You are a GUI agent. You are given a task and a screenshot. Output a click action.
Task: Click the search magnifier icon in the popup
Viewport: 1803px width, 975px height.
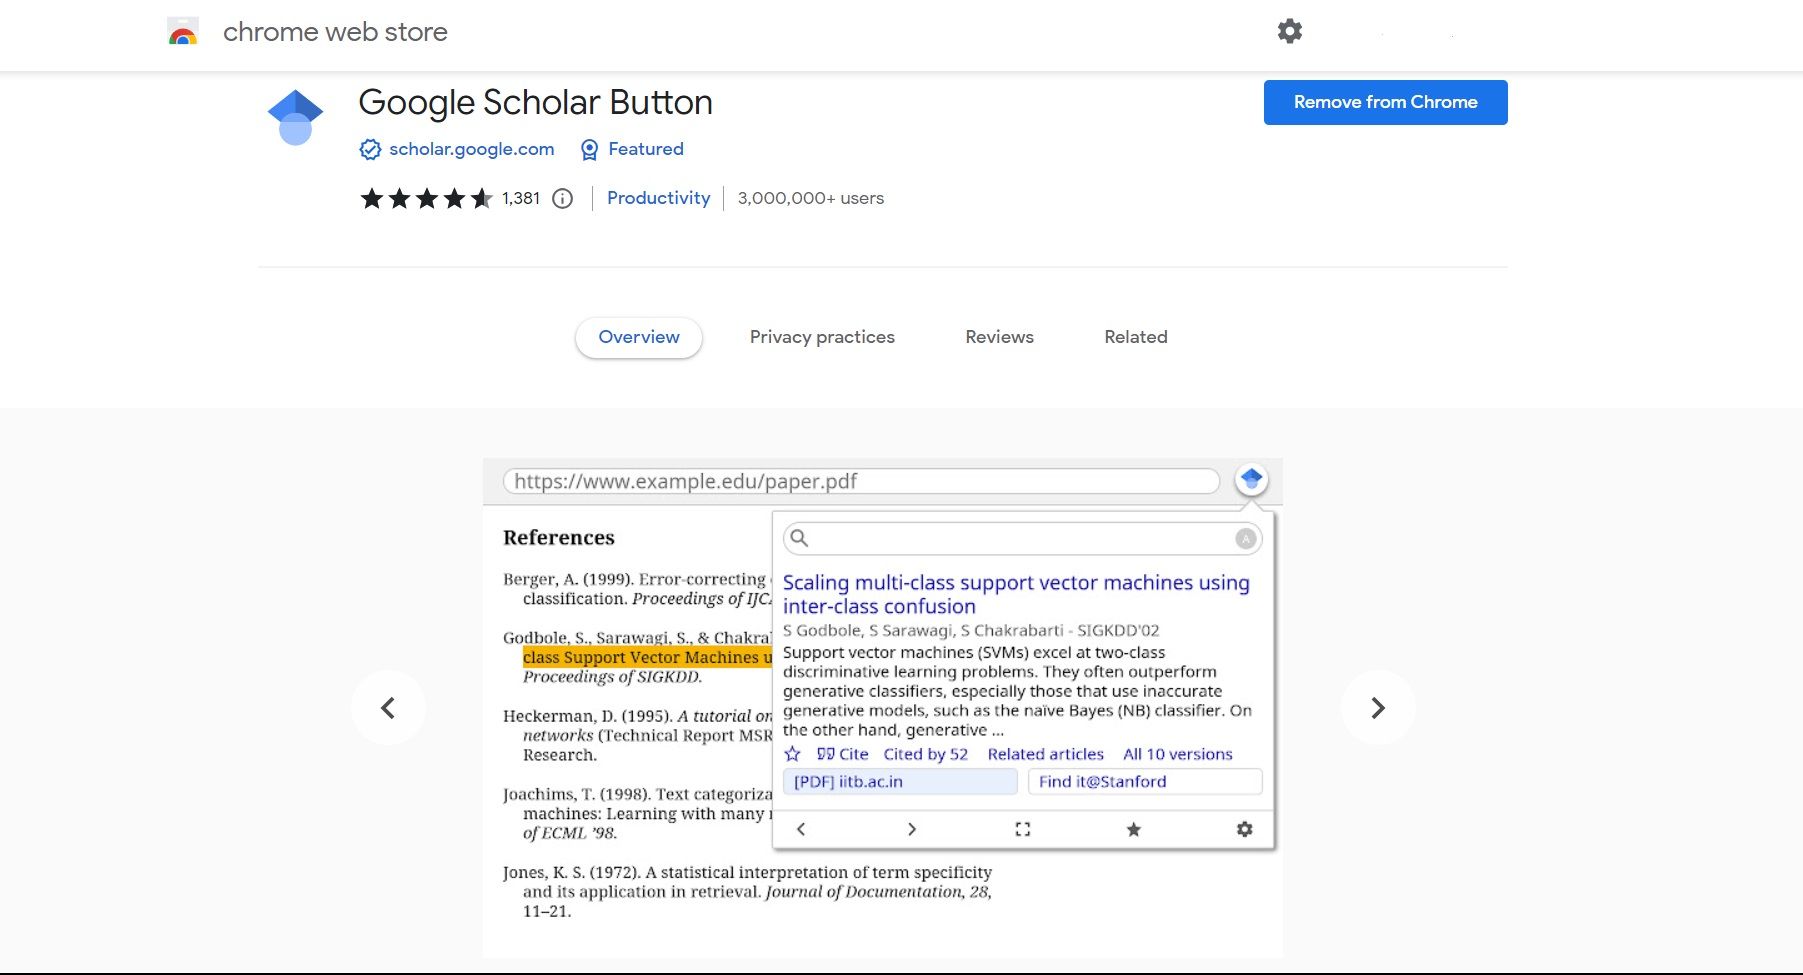[x=800, y=538]
